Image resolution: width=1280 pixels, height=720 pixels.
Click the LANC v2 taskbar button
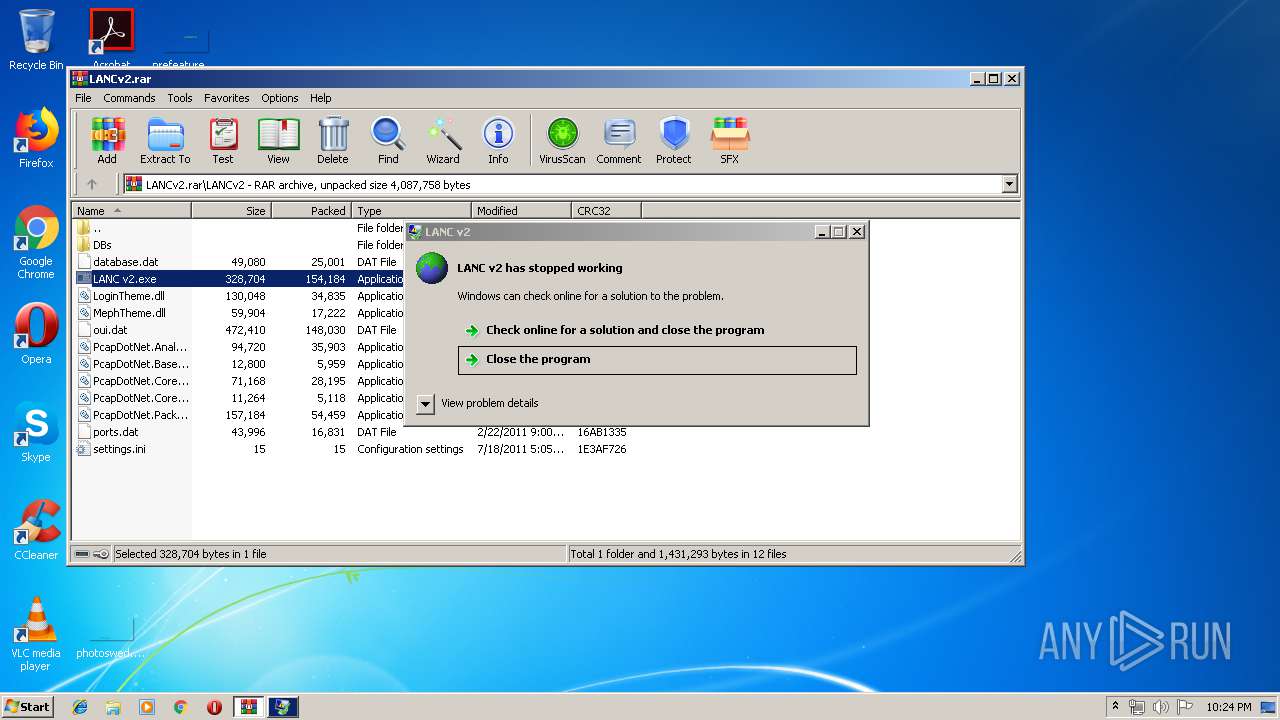[x=283, y=707]
